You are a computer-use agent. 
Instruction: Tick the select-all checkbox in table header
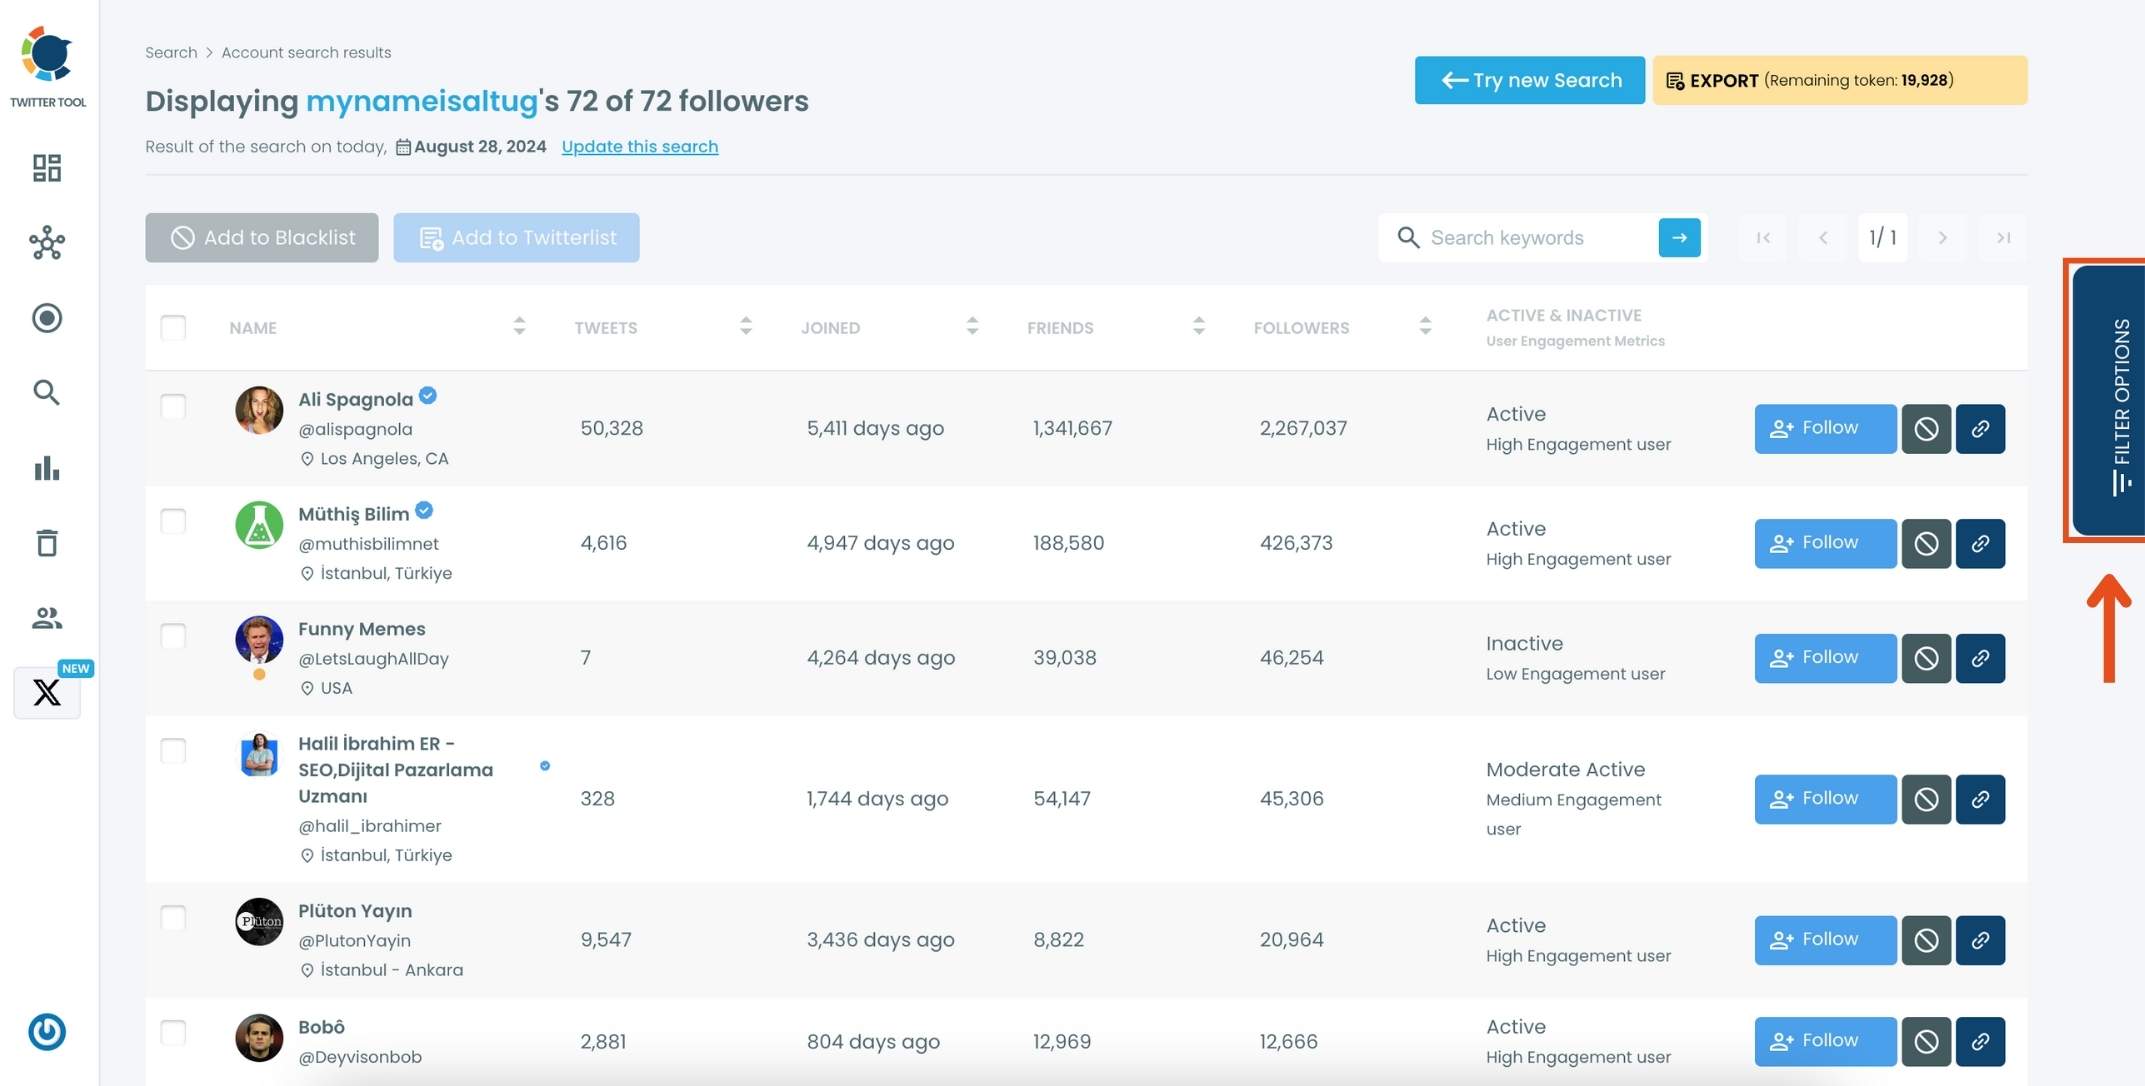pos(173,327)
